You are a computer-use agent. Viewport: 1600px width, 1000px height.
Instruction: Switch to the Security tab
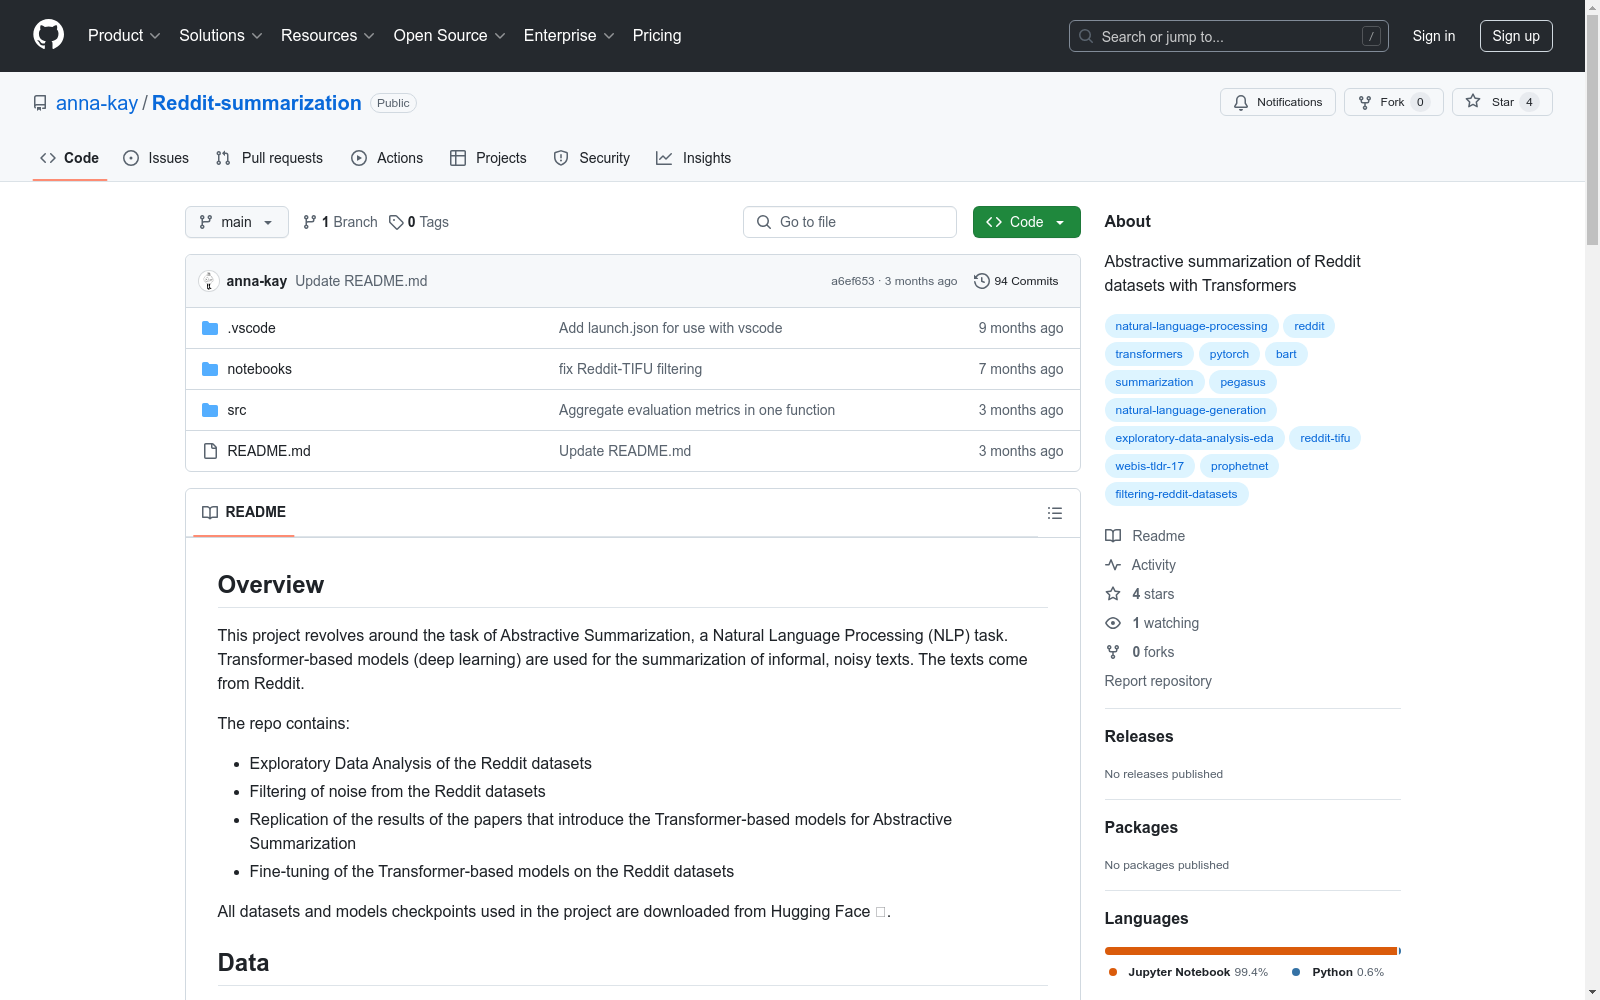tap(592, 158)
